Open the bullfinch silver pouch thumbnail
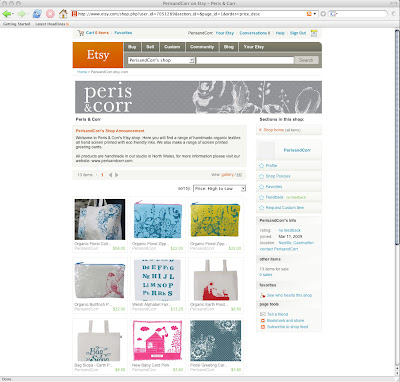The image size is (400, 382). pos(100,280)
